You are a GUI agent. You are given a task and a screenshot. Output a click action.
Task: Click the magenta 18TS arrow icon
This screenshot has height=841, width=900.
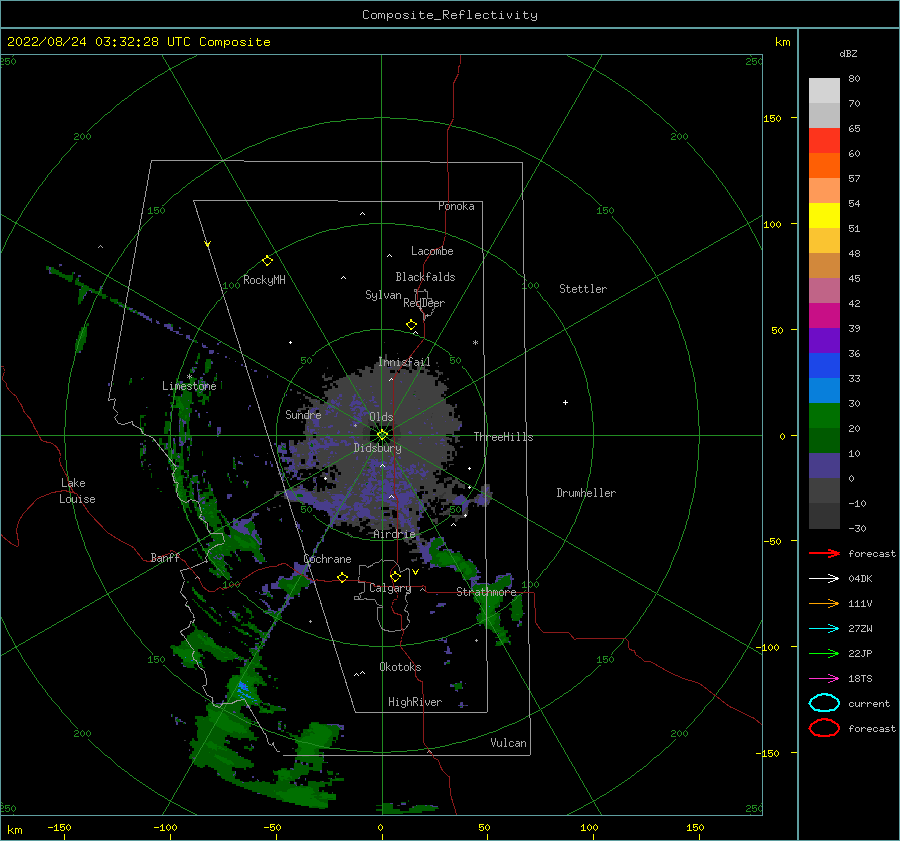pos(824,679)
